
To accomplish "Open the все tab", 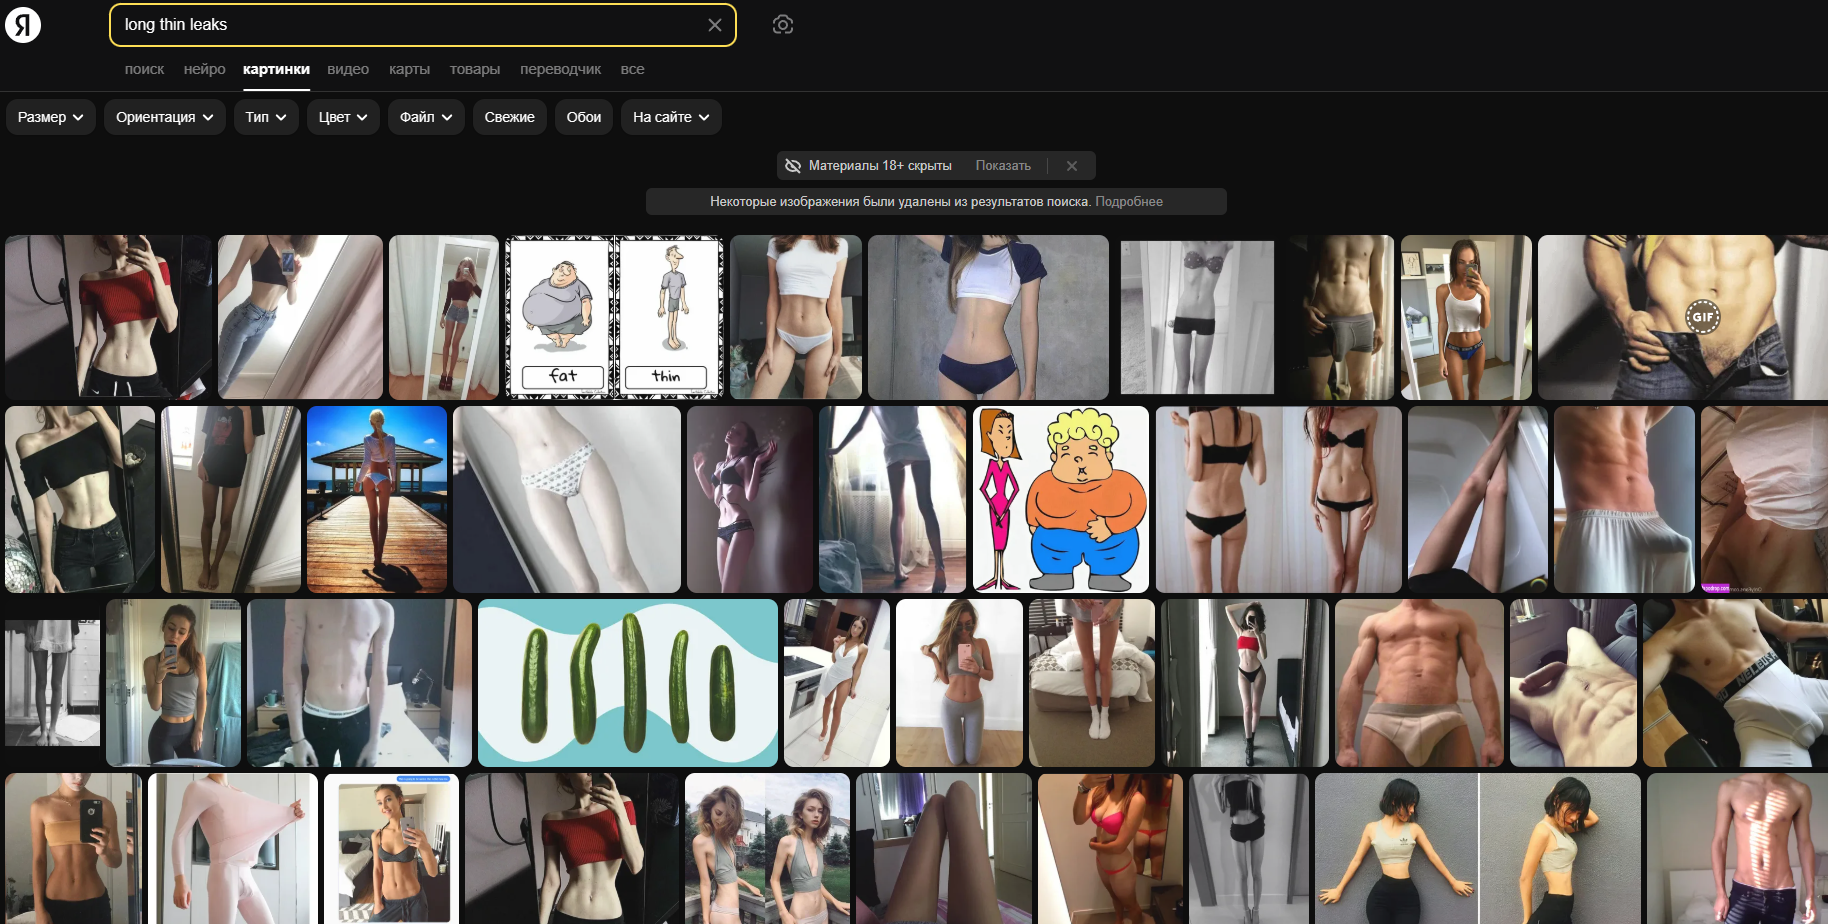I will [632, 69].
